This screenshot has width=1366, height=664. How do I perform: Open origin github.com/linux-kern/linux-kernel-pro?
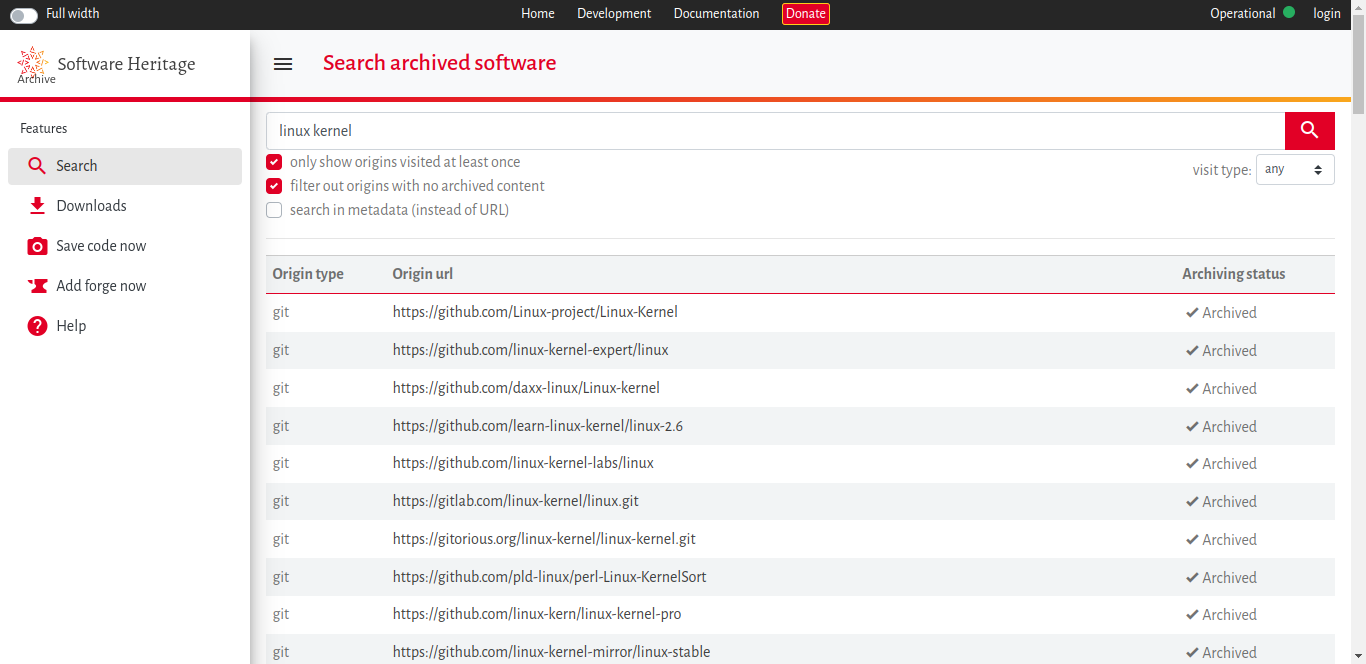tap(537, 614)
